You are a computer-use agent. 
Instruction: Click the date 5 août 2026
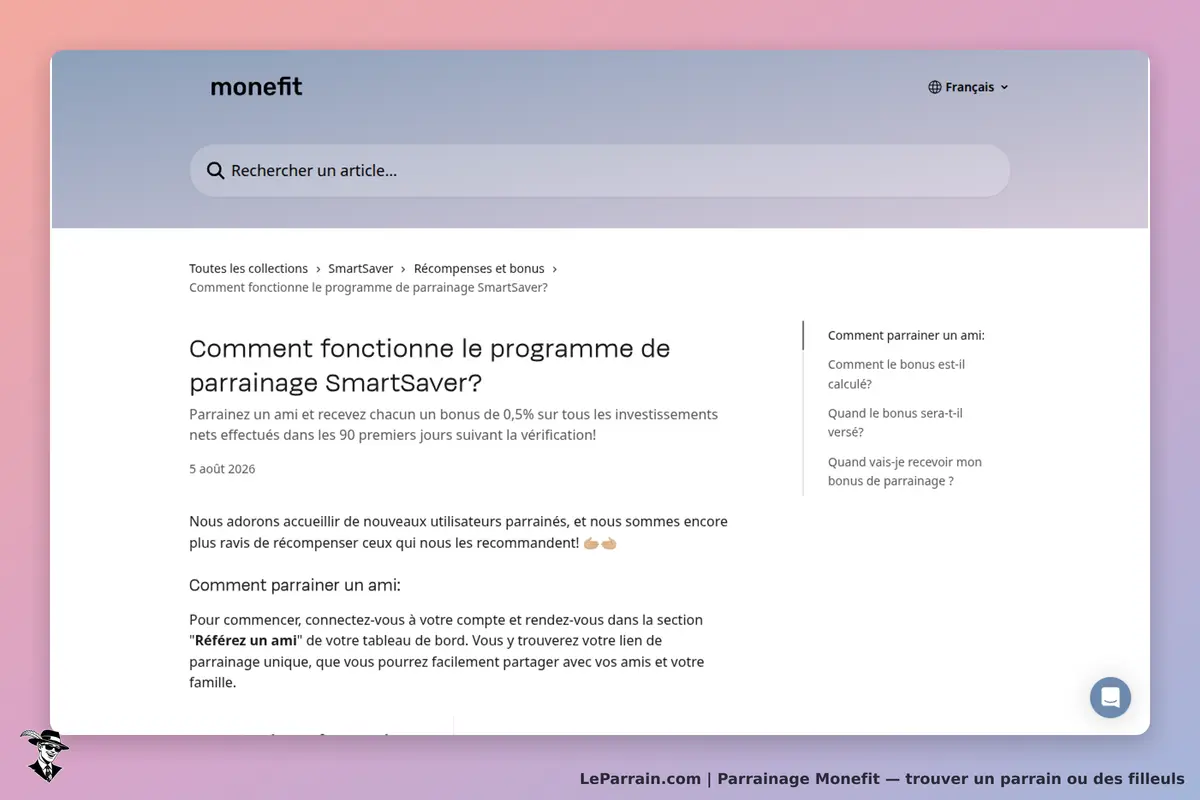[x=222, y=468]
